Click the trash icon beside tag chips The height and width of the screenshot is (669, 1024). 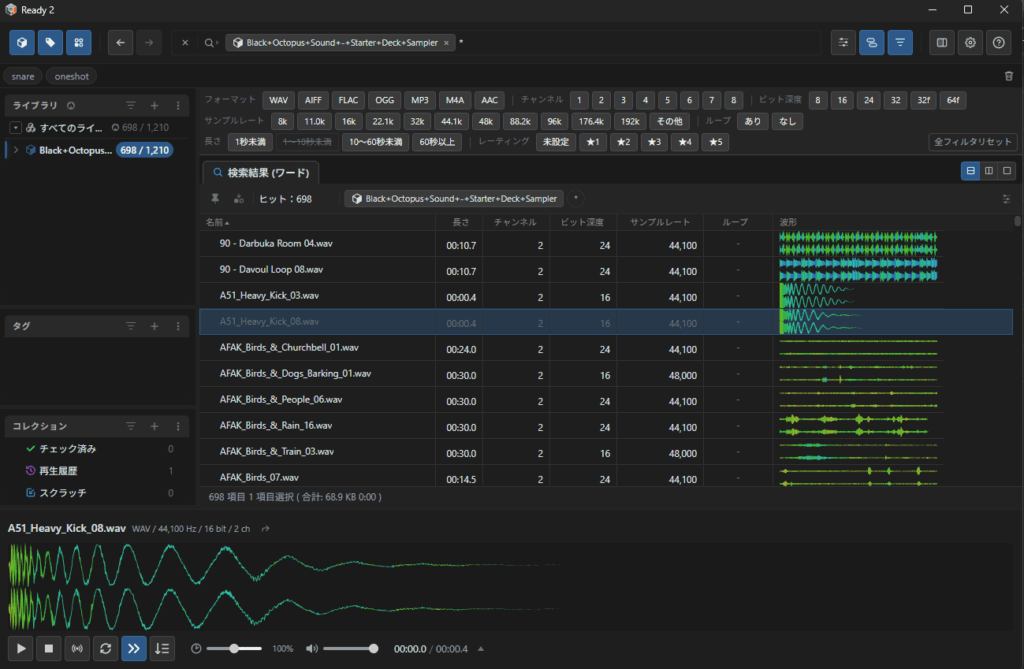[x=1008, y=76]
